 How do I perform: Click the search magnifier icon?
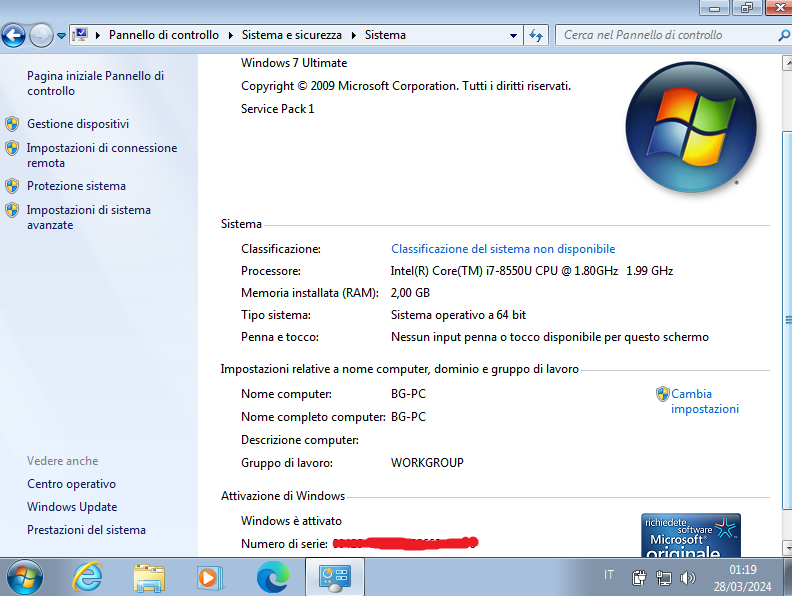click(x=784, y=35)
